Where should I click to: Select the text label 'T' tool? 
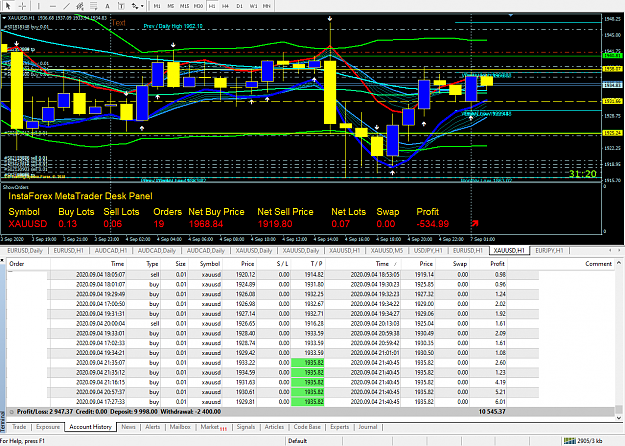point(121,6)
